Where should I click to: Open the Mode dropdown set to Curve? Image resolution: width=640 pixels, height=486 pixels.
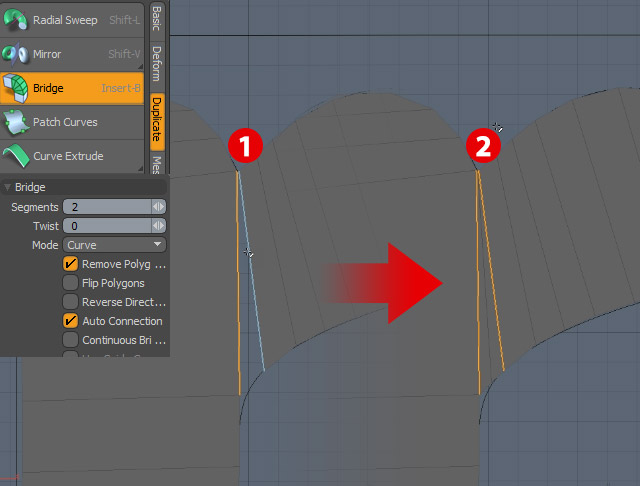[x=114, y=245]
